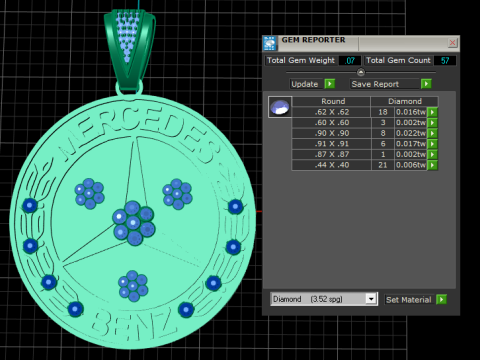Click the Total Gem Count value 57
The image size is (480, 360).
445,61
